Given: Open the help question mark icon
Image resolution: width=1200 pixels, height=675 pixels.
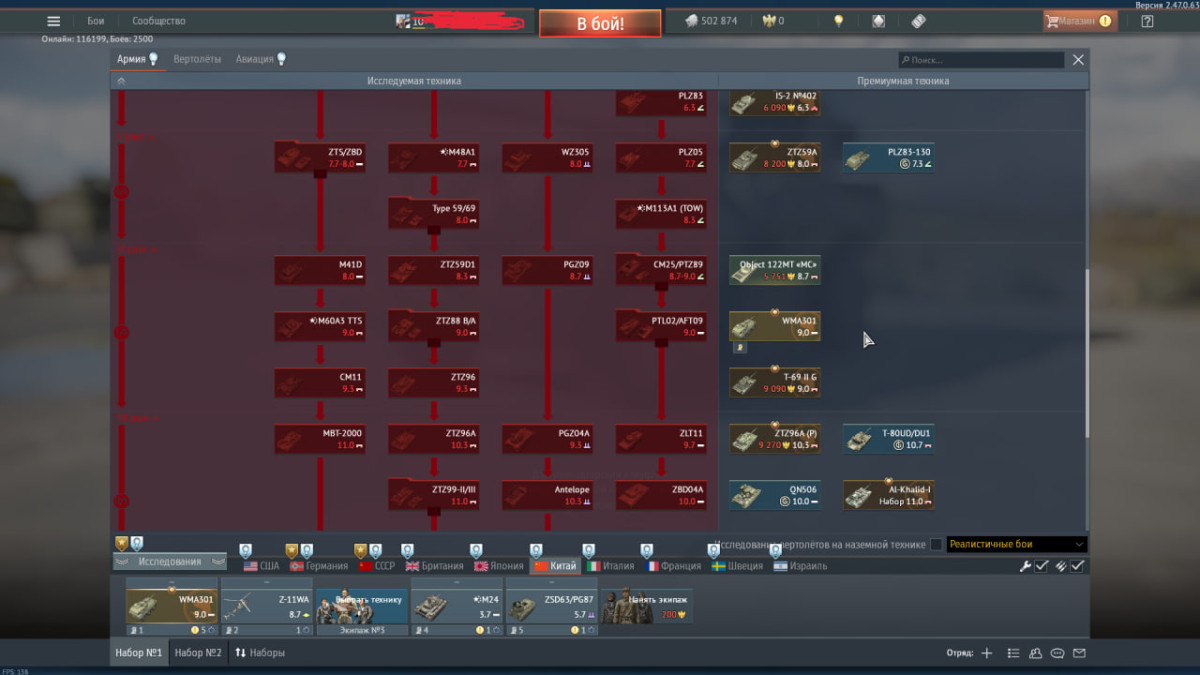Looking at the screenshot, I should [1147, 21].
